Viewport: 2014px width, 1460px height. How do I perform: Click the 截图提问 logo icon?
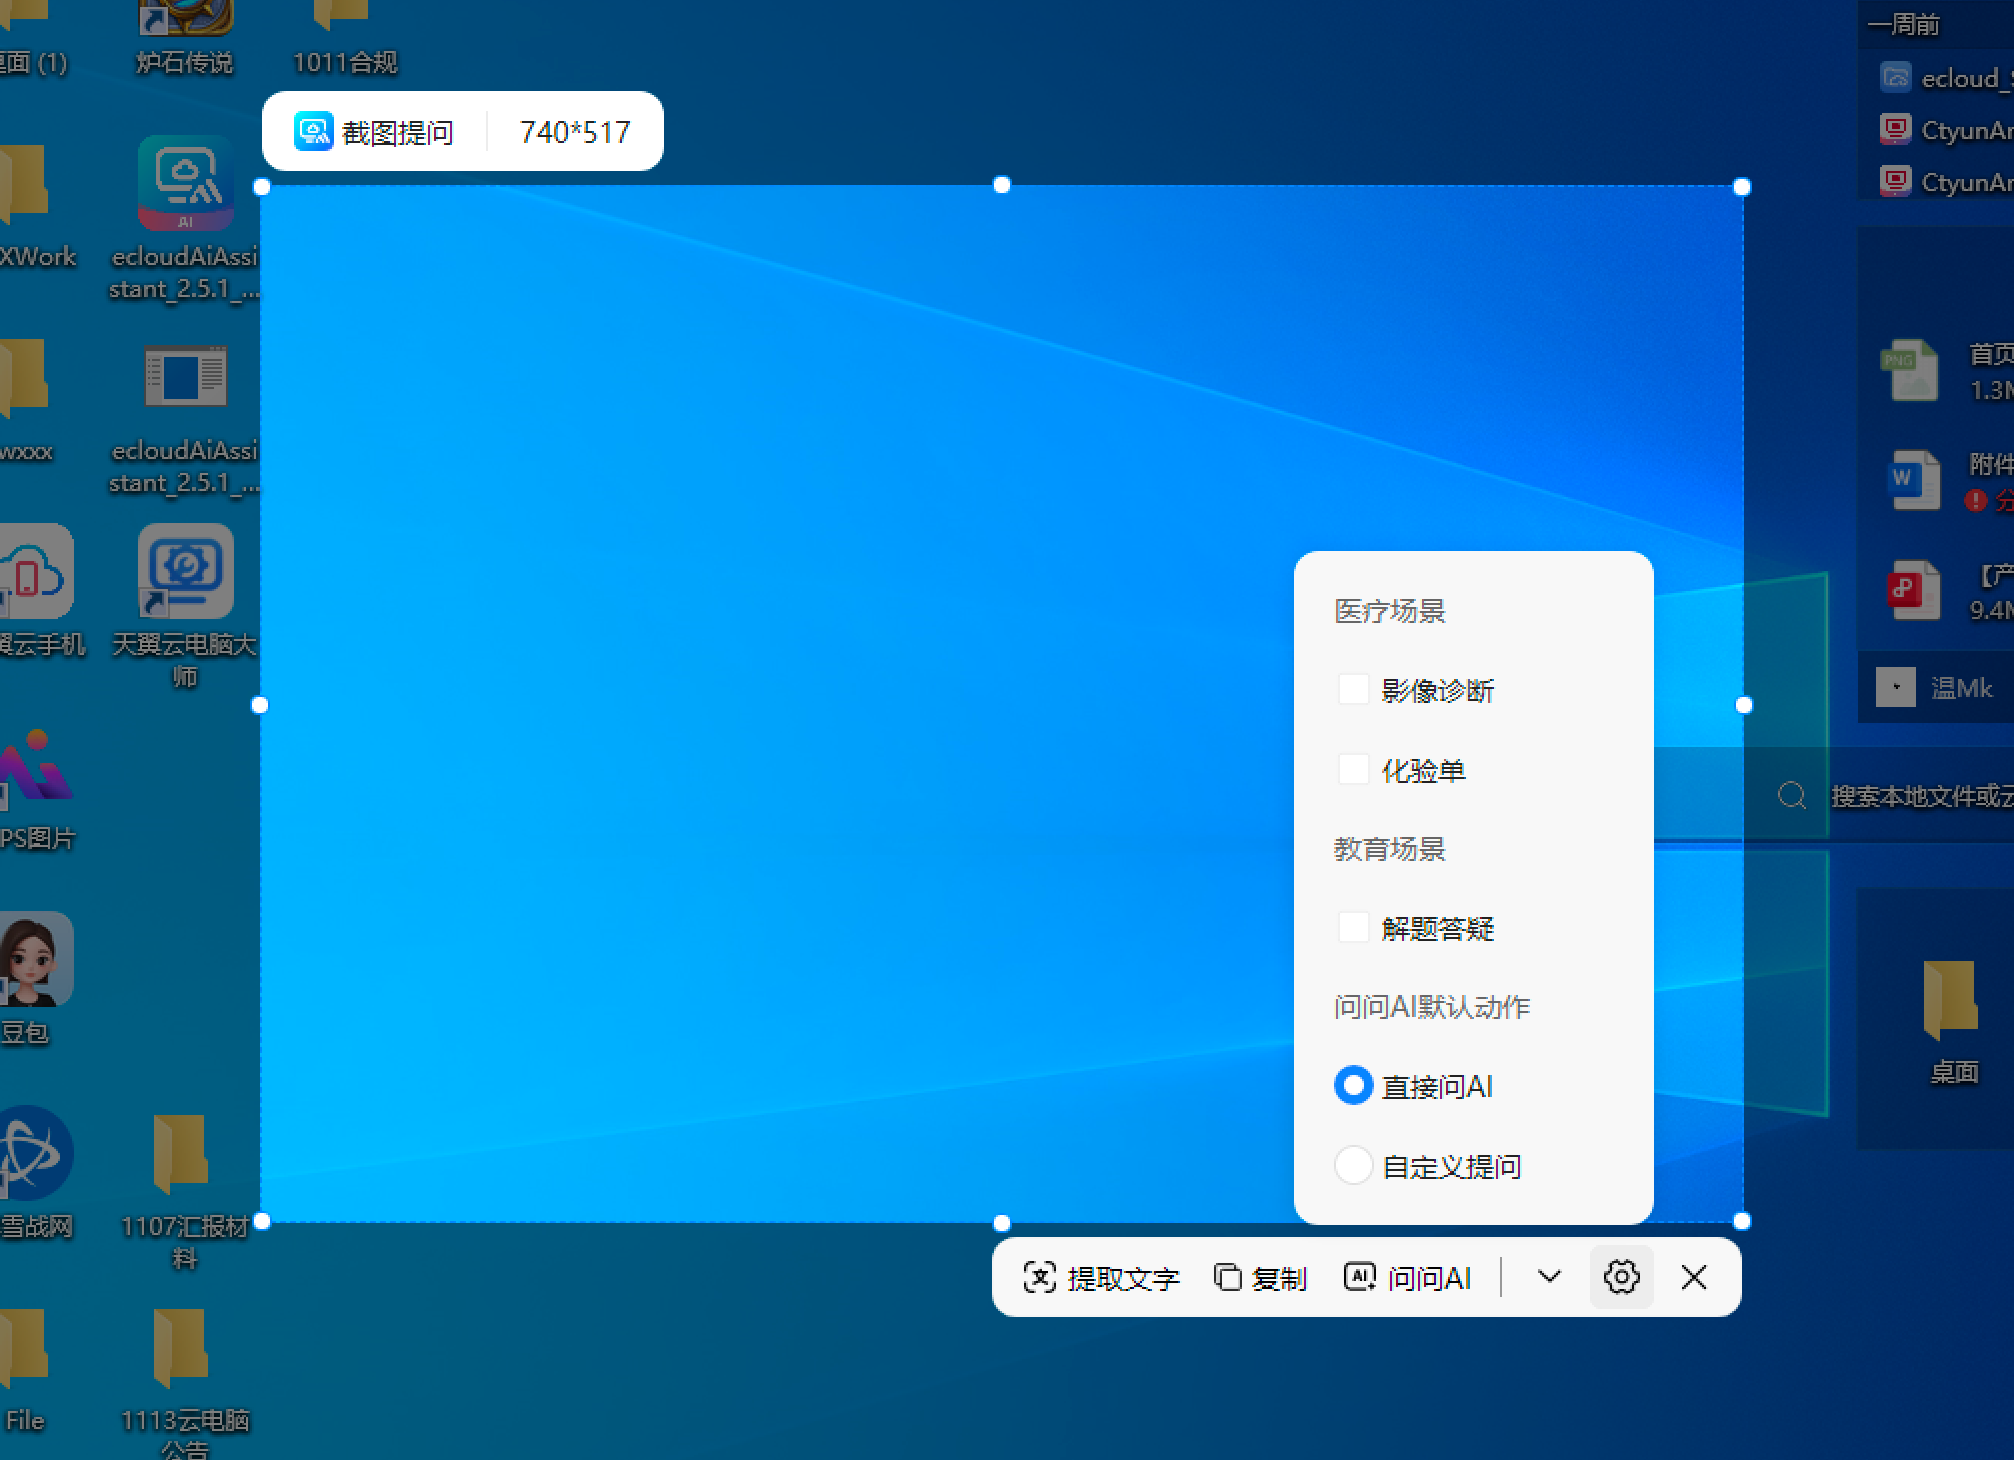click(x=313, y=132)
